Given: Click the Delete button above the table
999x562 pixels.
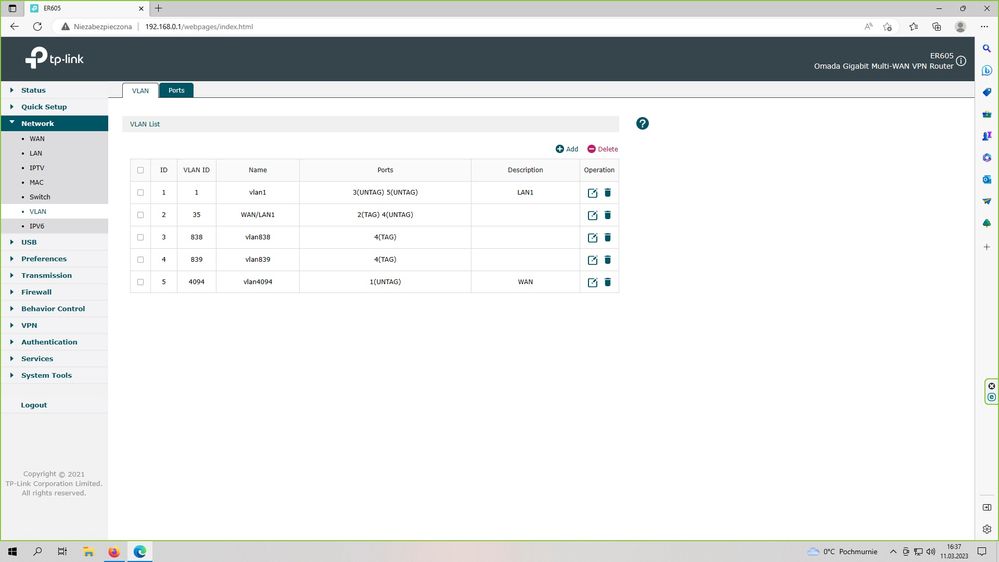Looking at the screenshot, I should pos(602,149).
